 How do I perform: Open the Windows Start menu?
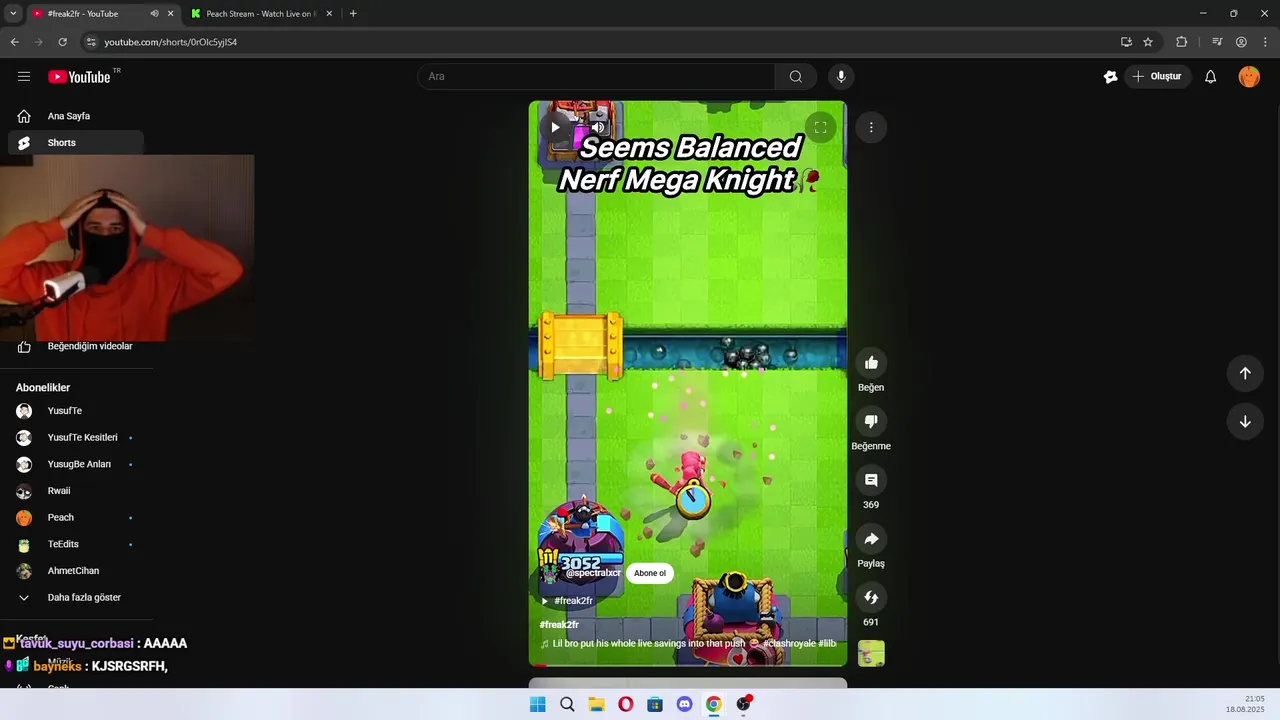[537, 704]
